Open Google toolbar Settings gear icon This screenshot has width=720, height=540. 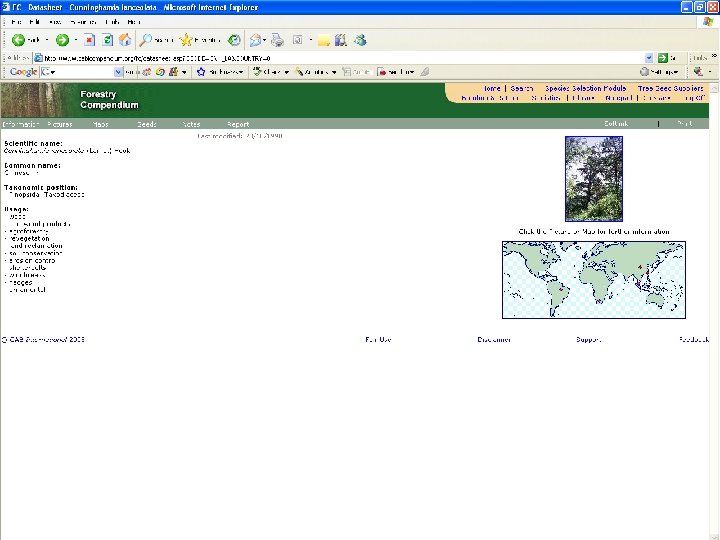point(644,72)
